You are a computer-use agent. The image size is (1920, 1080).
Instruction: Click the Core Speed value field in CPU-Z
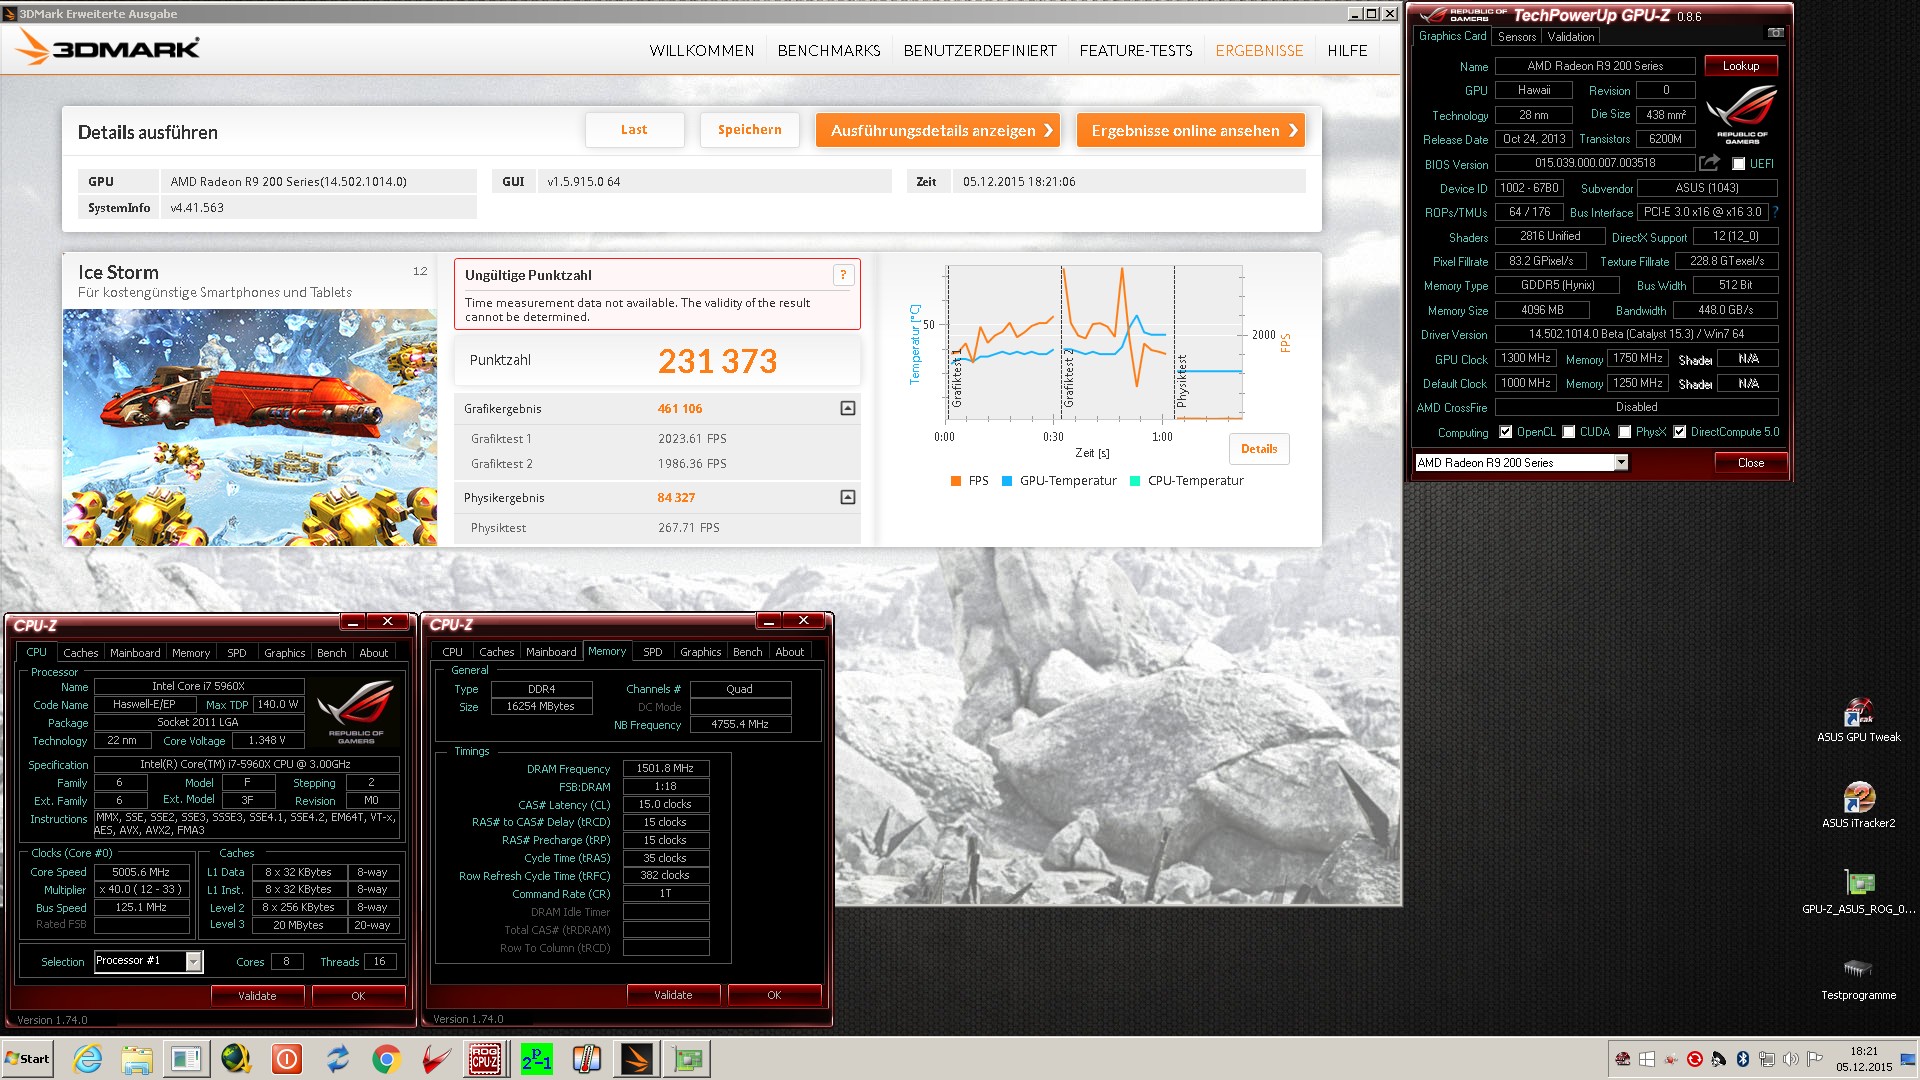[x=141, y=872]
